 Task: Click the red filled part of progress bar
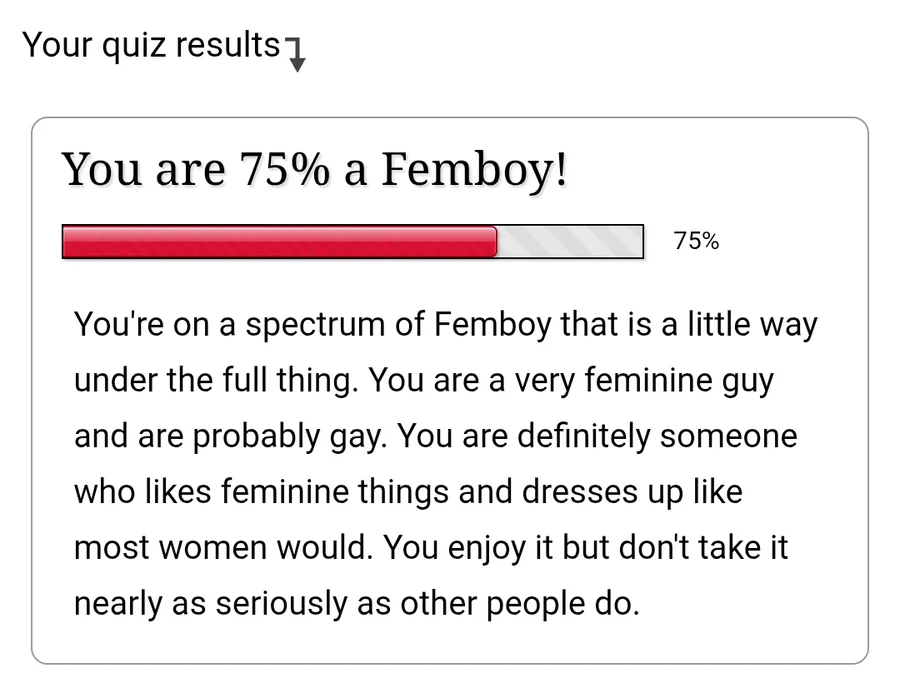pos(280,242)
